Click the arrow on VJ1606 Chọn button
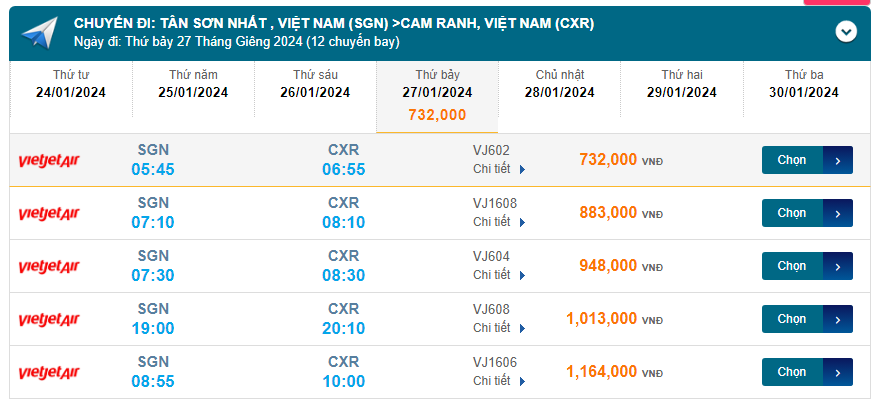 point(838,372)
